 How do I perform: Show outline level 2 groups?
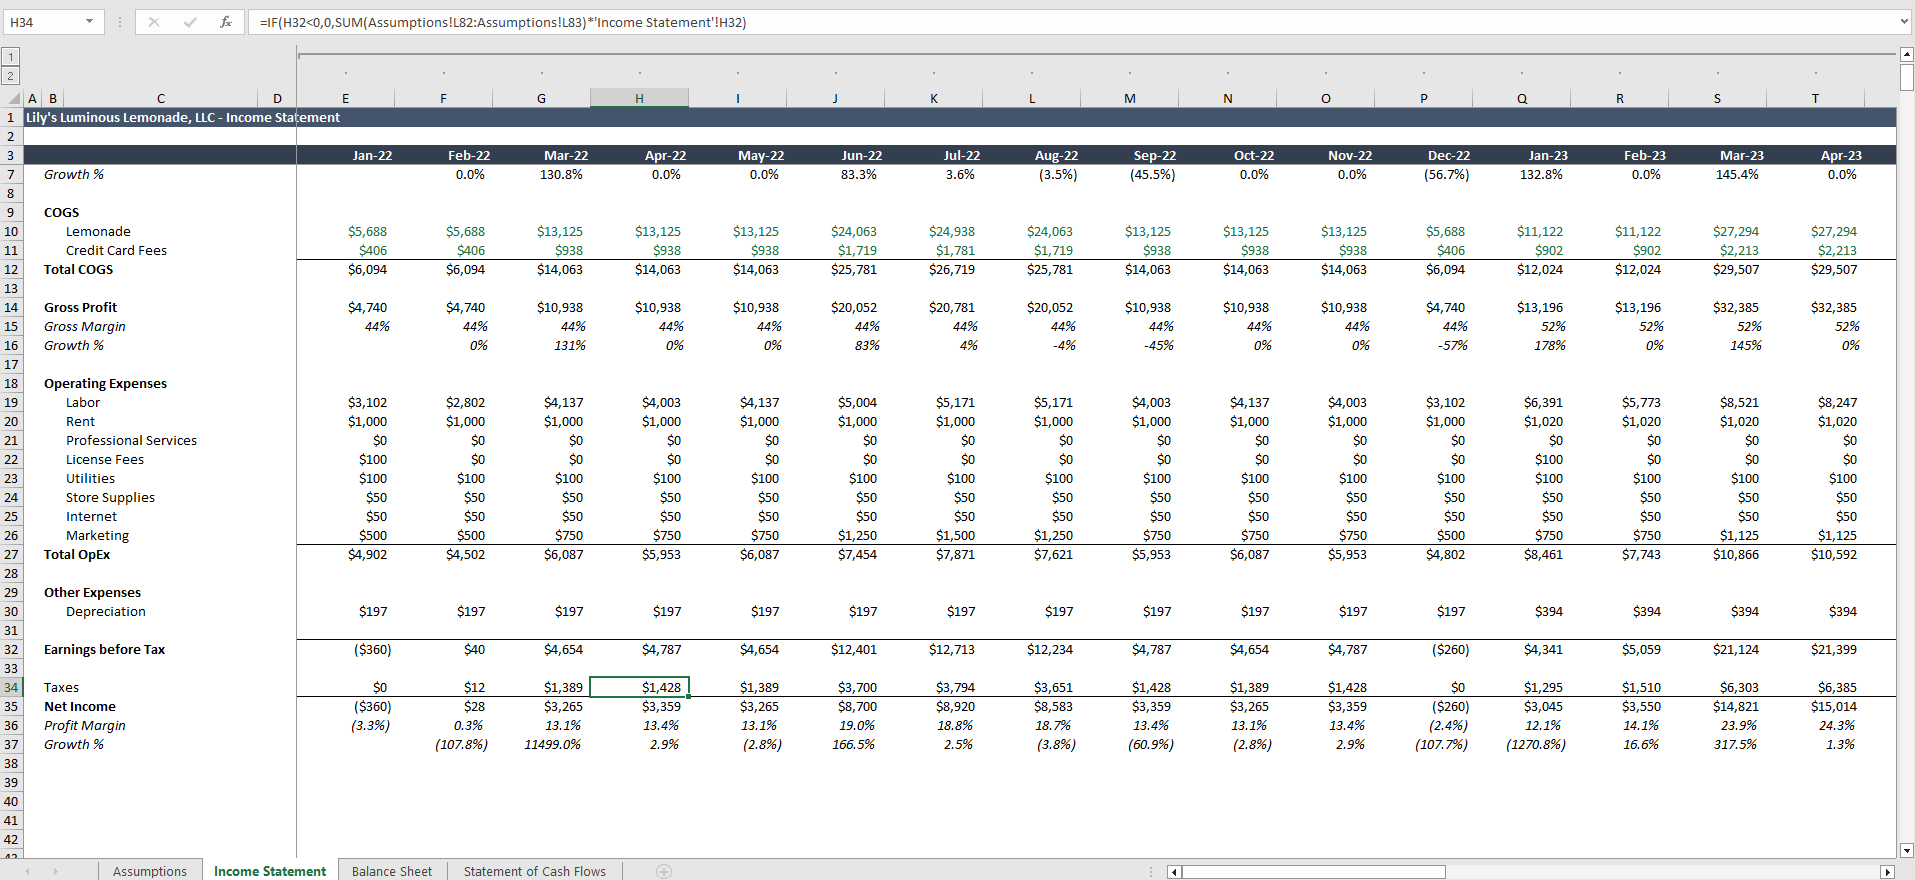(x=10, y=76)
